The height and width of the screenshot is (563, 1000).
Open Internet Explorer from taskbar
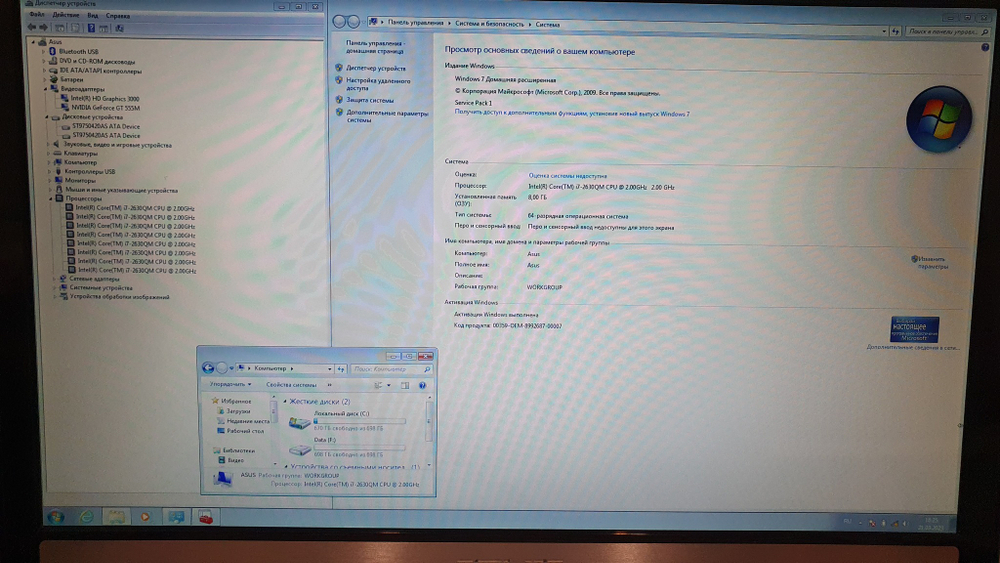[x=86, y=517]
